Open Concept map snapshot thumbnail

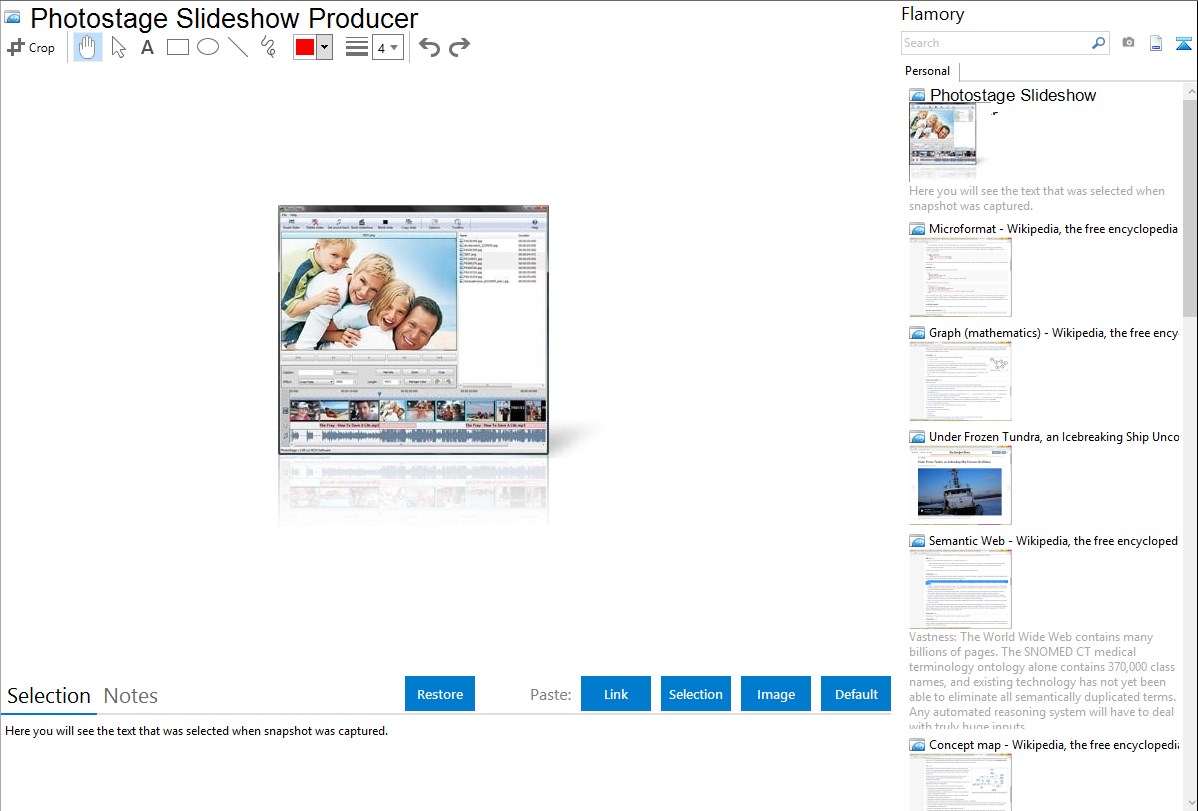click(960, 782)
